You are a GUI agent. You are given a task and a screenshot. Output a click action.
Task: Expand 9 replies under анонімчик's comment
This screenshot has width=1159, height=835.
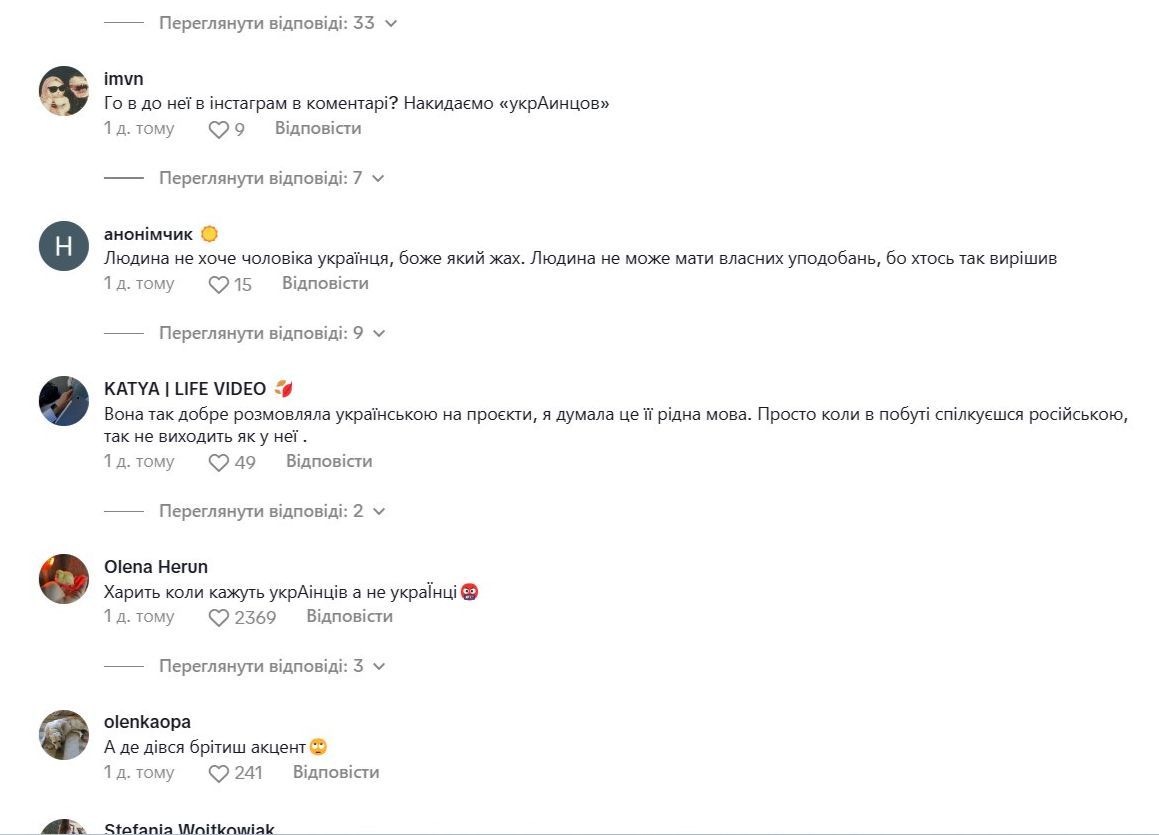click(272, 333)
